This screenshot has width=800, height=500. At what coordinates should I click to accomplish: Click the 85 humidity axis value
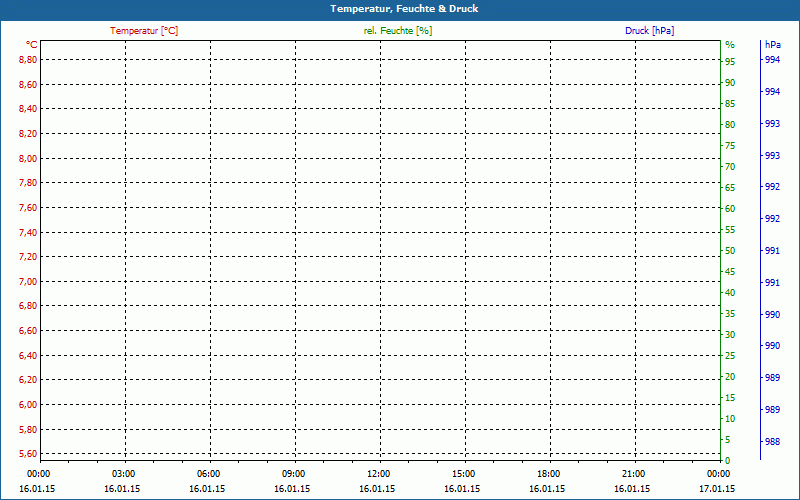[730, 104]
